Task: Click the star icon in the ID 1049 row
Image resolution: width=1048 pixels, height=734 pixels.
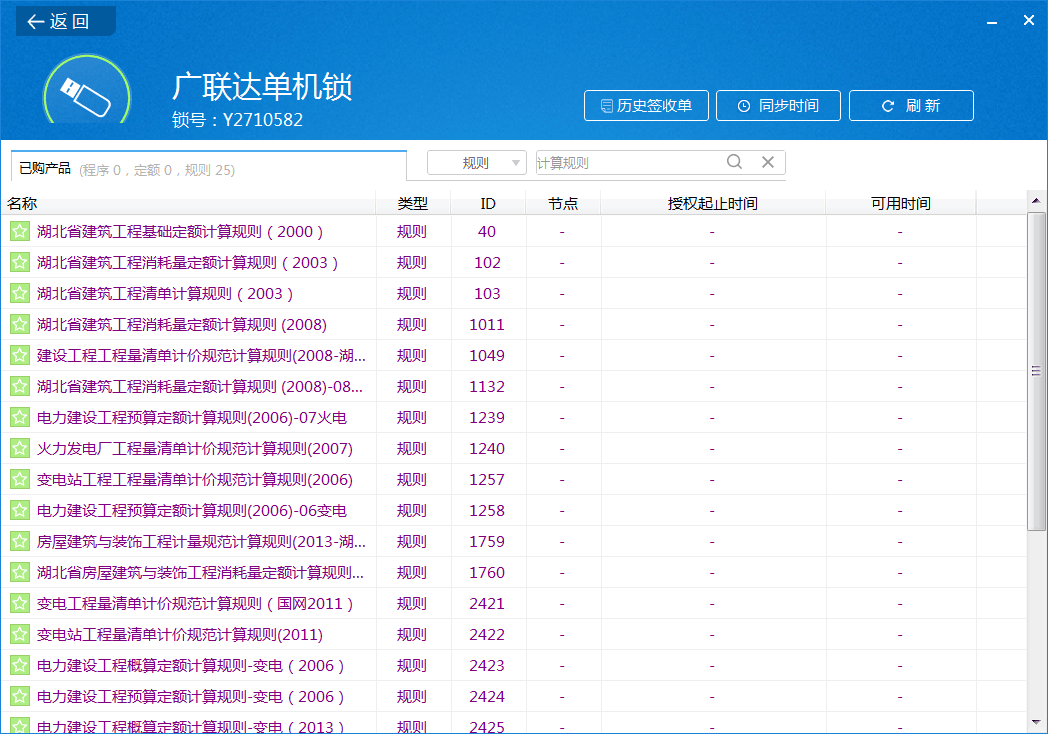Action: [x=19, y=355]
